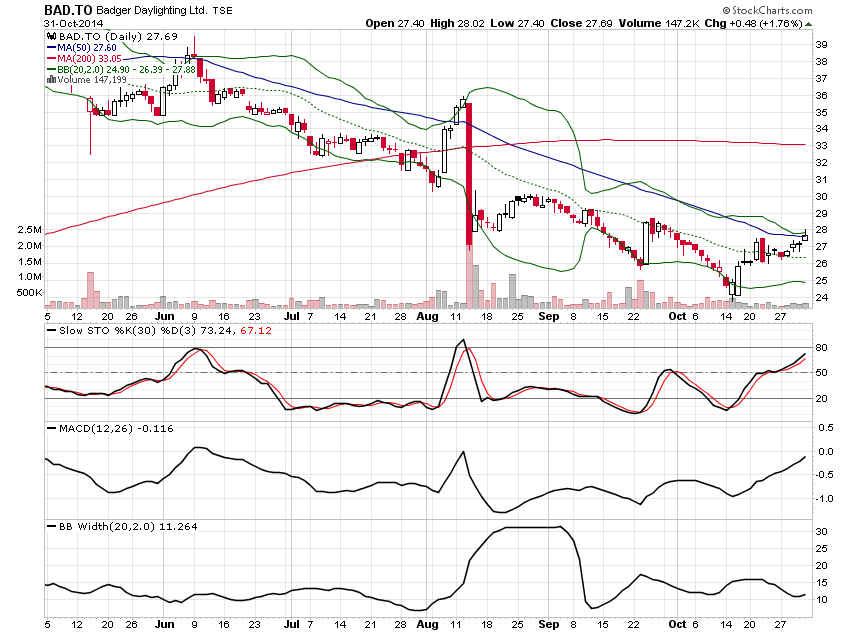Click the 80 level on stochastic axis

click(x=822, y=348)
